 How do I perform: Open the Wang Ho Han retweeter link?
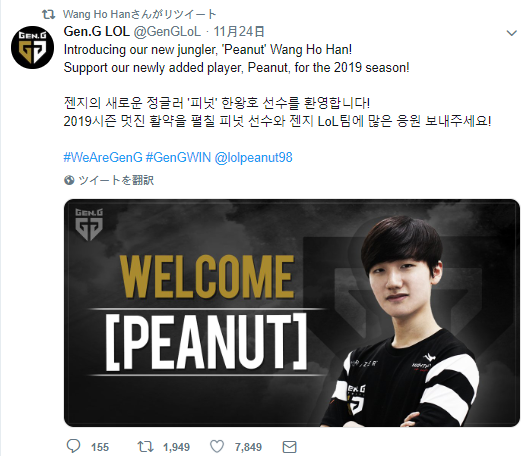coord(139,14)
